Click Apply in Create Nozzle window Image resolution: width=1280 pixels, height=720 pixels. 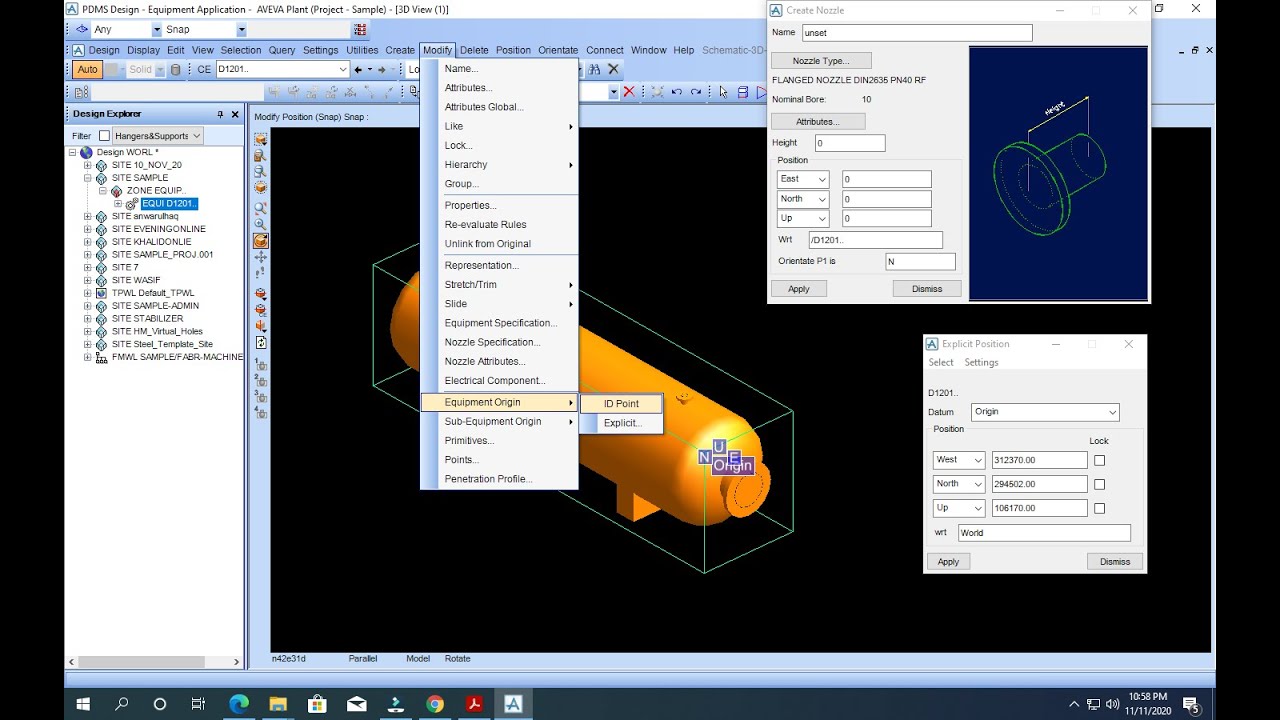click(799, 289)
